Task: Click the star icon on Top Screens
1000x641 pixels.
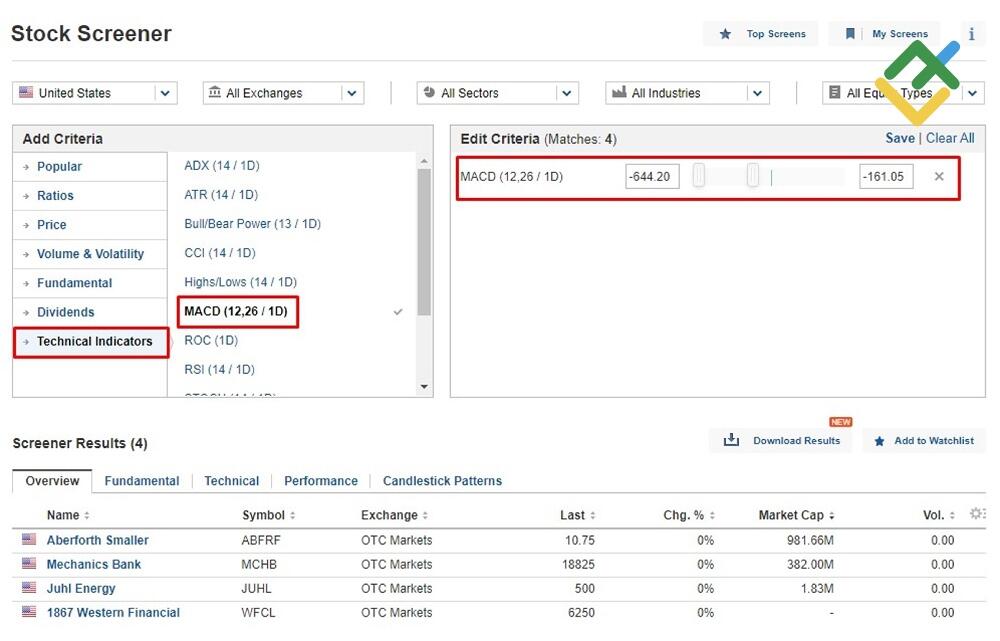Action: [725, 34]
